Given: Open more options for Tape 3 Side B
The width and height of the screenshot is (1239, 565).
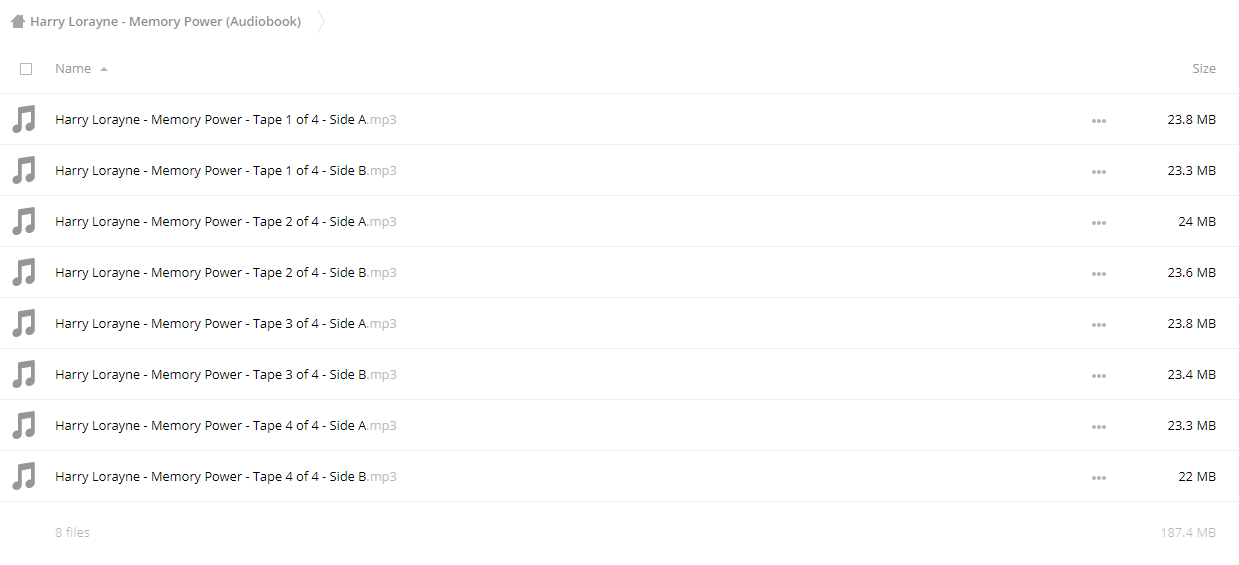Looking at the screenshot, I should pos(1099,376).
